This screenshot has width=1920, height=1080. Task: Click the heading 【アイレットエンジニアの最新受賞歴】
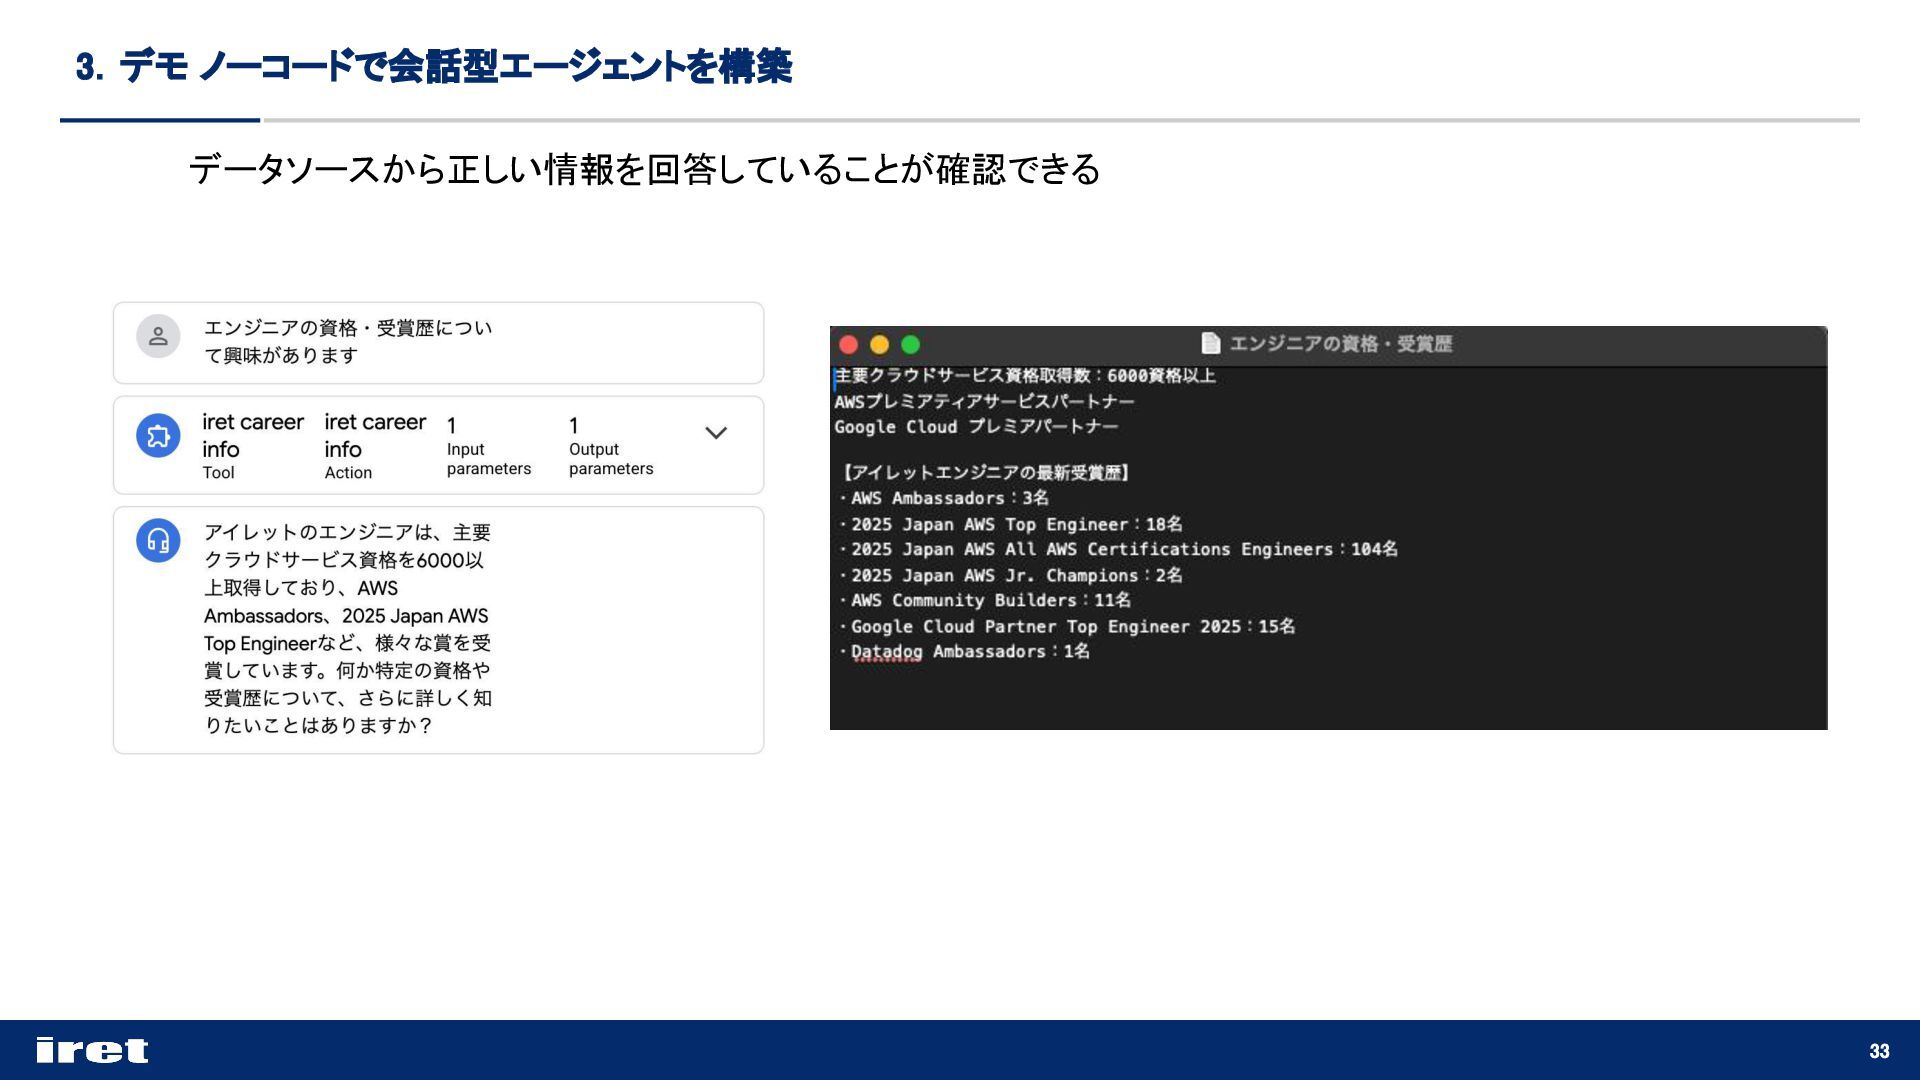tap(983, 473)
